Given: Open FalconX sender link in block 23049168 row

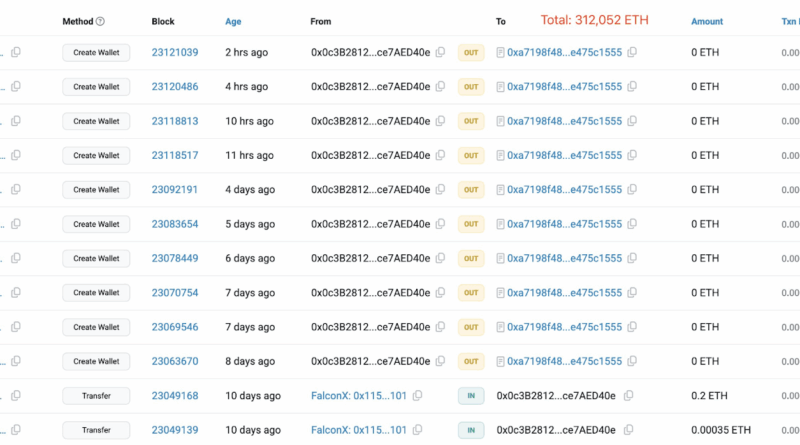Looking at the screenshot, I should (x=359, y=395).
